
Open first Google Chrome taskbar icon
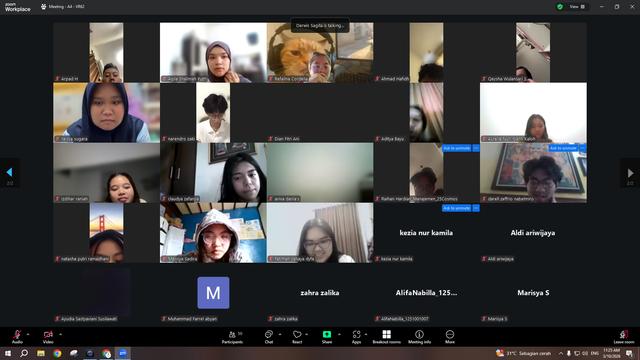pyautogui.click(x=57, y=353)
